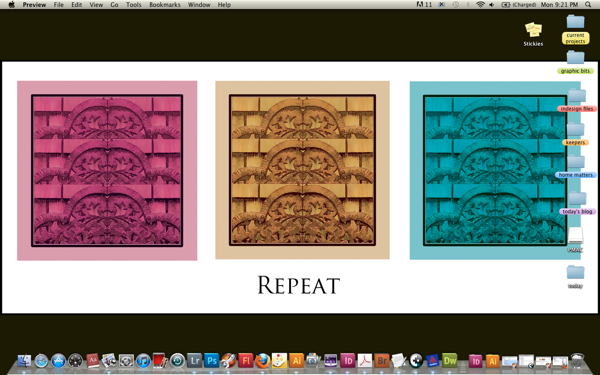Viewport: 600px width, 375px height.
Task: Open the red sketchbook app in dock
Action: [x=160, y=361]
